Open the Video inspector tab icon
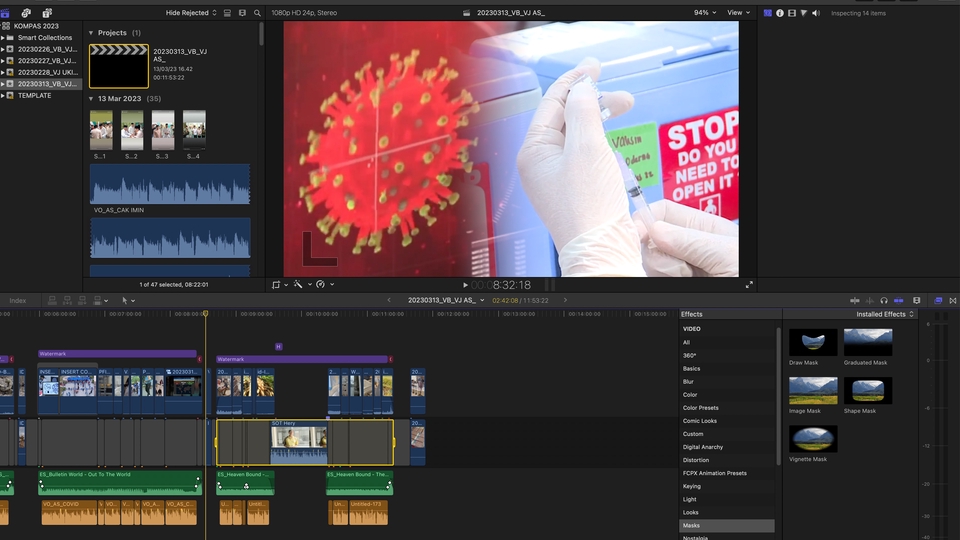This screenshot has height=540, width=960. pos(767,13)
